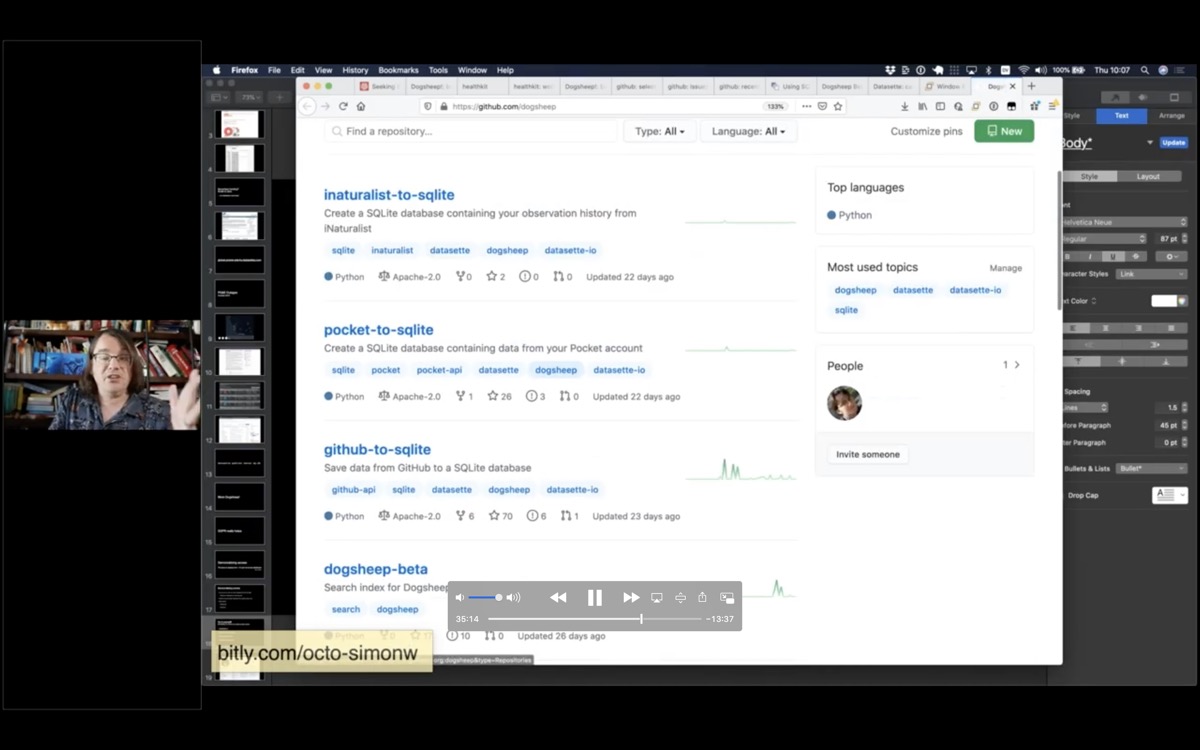The image size is (1200, 750).
Task: Toggle picture-in-picture in video controls
Action: click(727, 598)
